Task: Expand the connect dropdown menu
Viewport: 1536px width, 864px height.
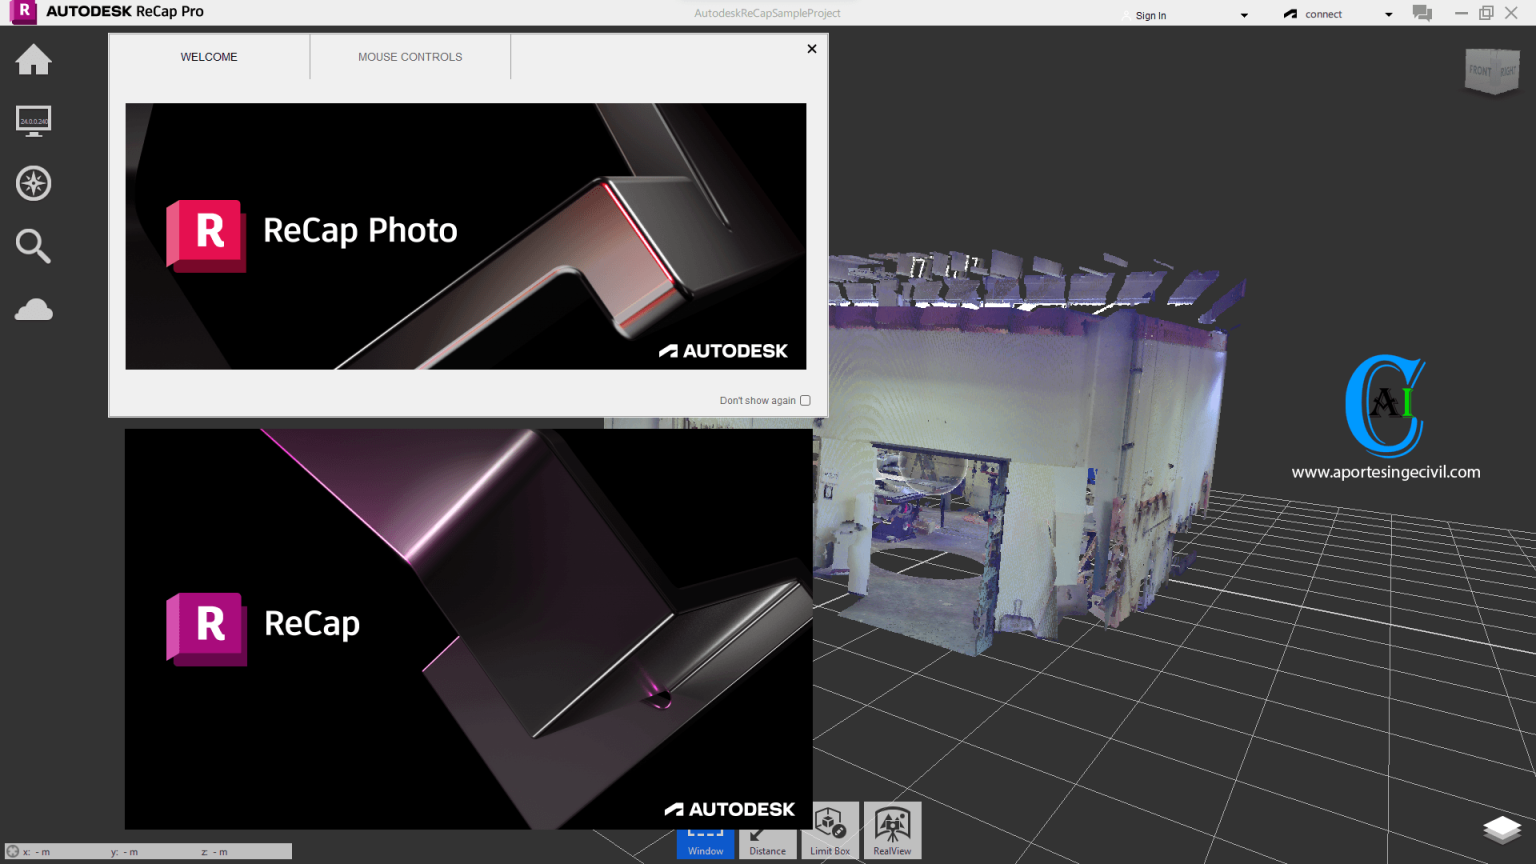Action: pos(1389,14)
